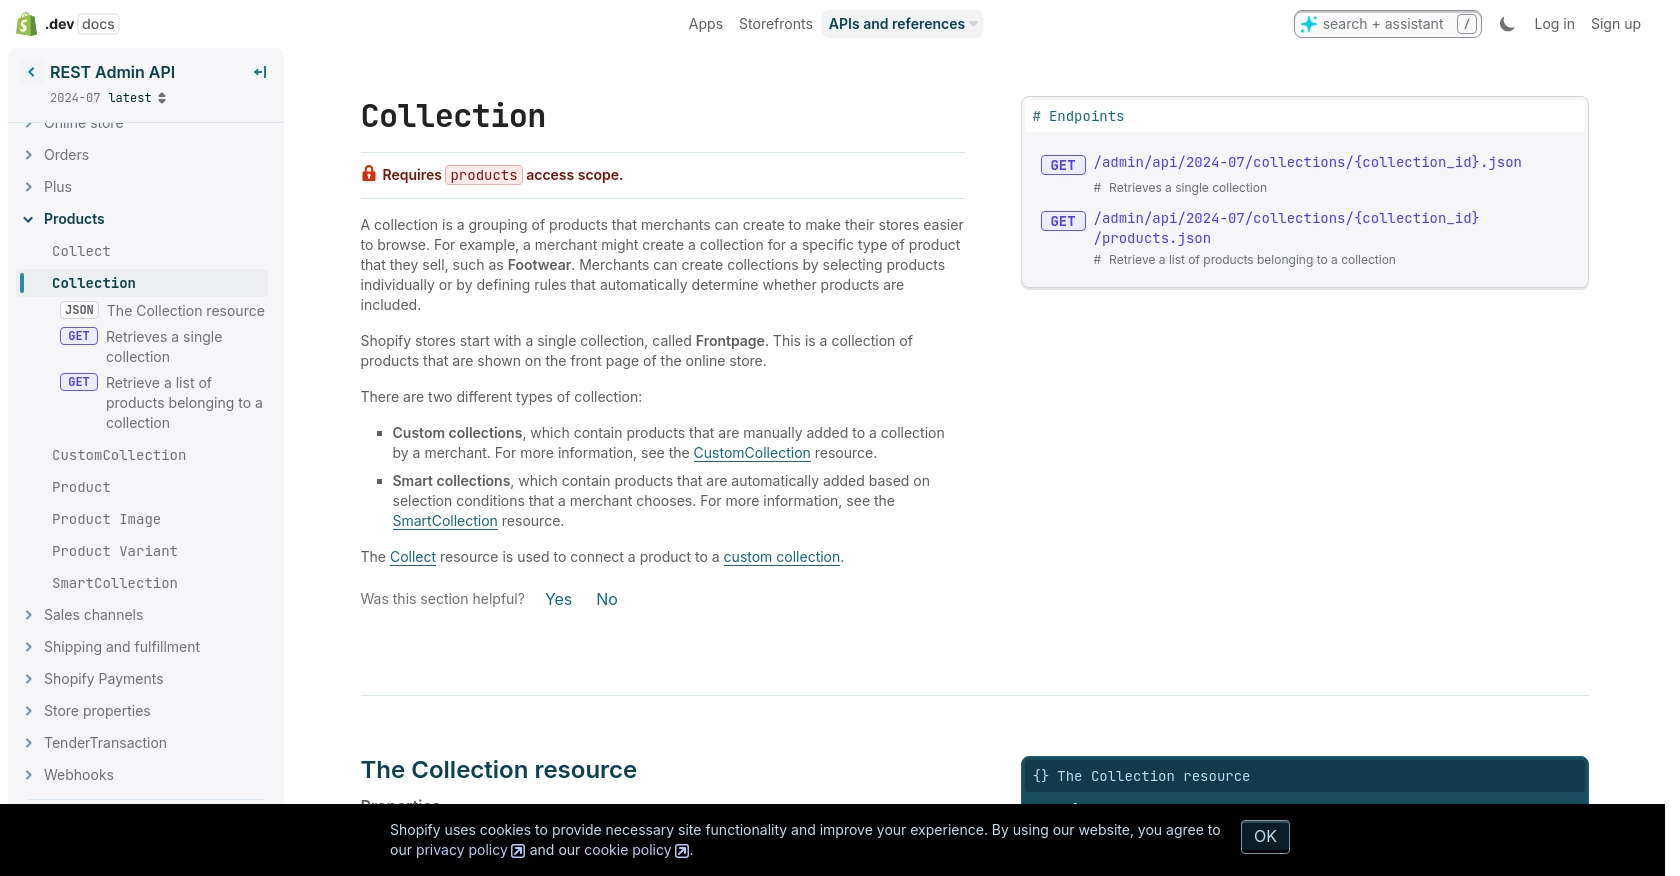Expand Store properties section
The height and width of the screenshot is (876, 1680).
pyautogui.click(x=28, y=711)
